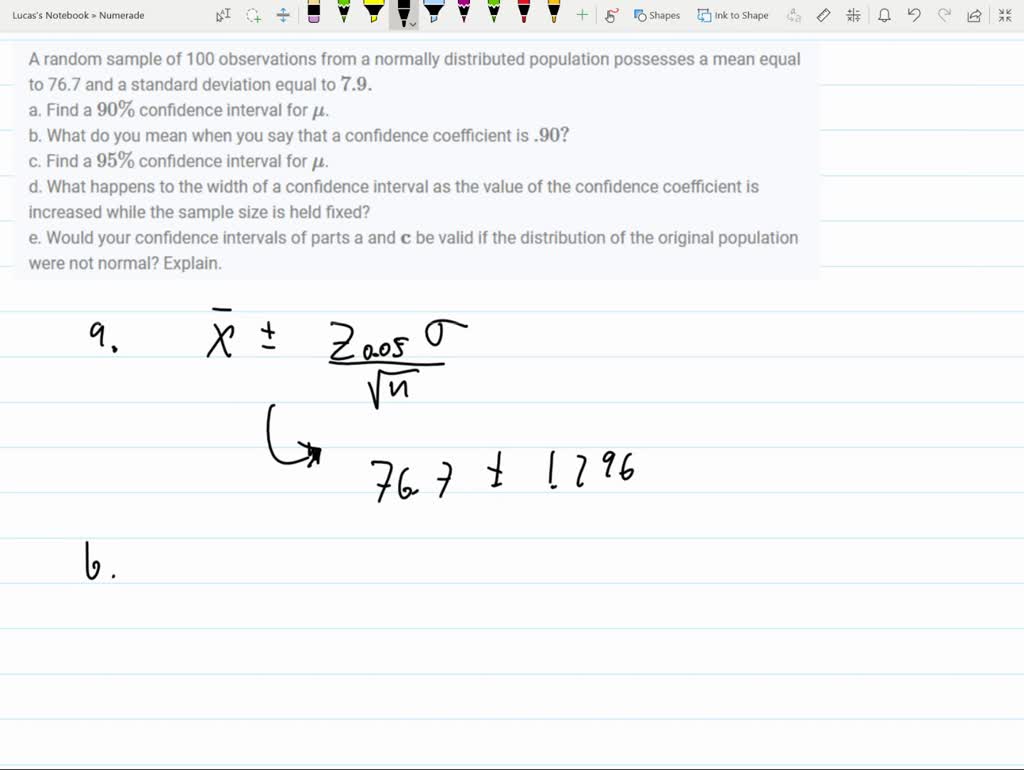Image resolution: width=1024 pixels, height=770 pixels.
Task: Select the Lasso selection tool
Action: click(251, 15)
